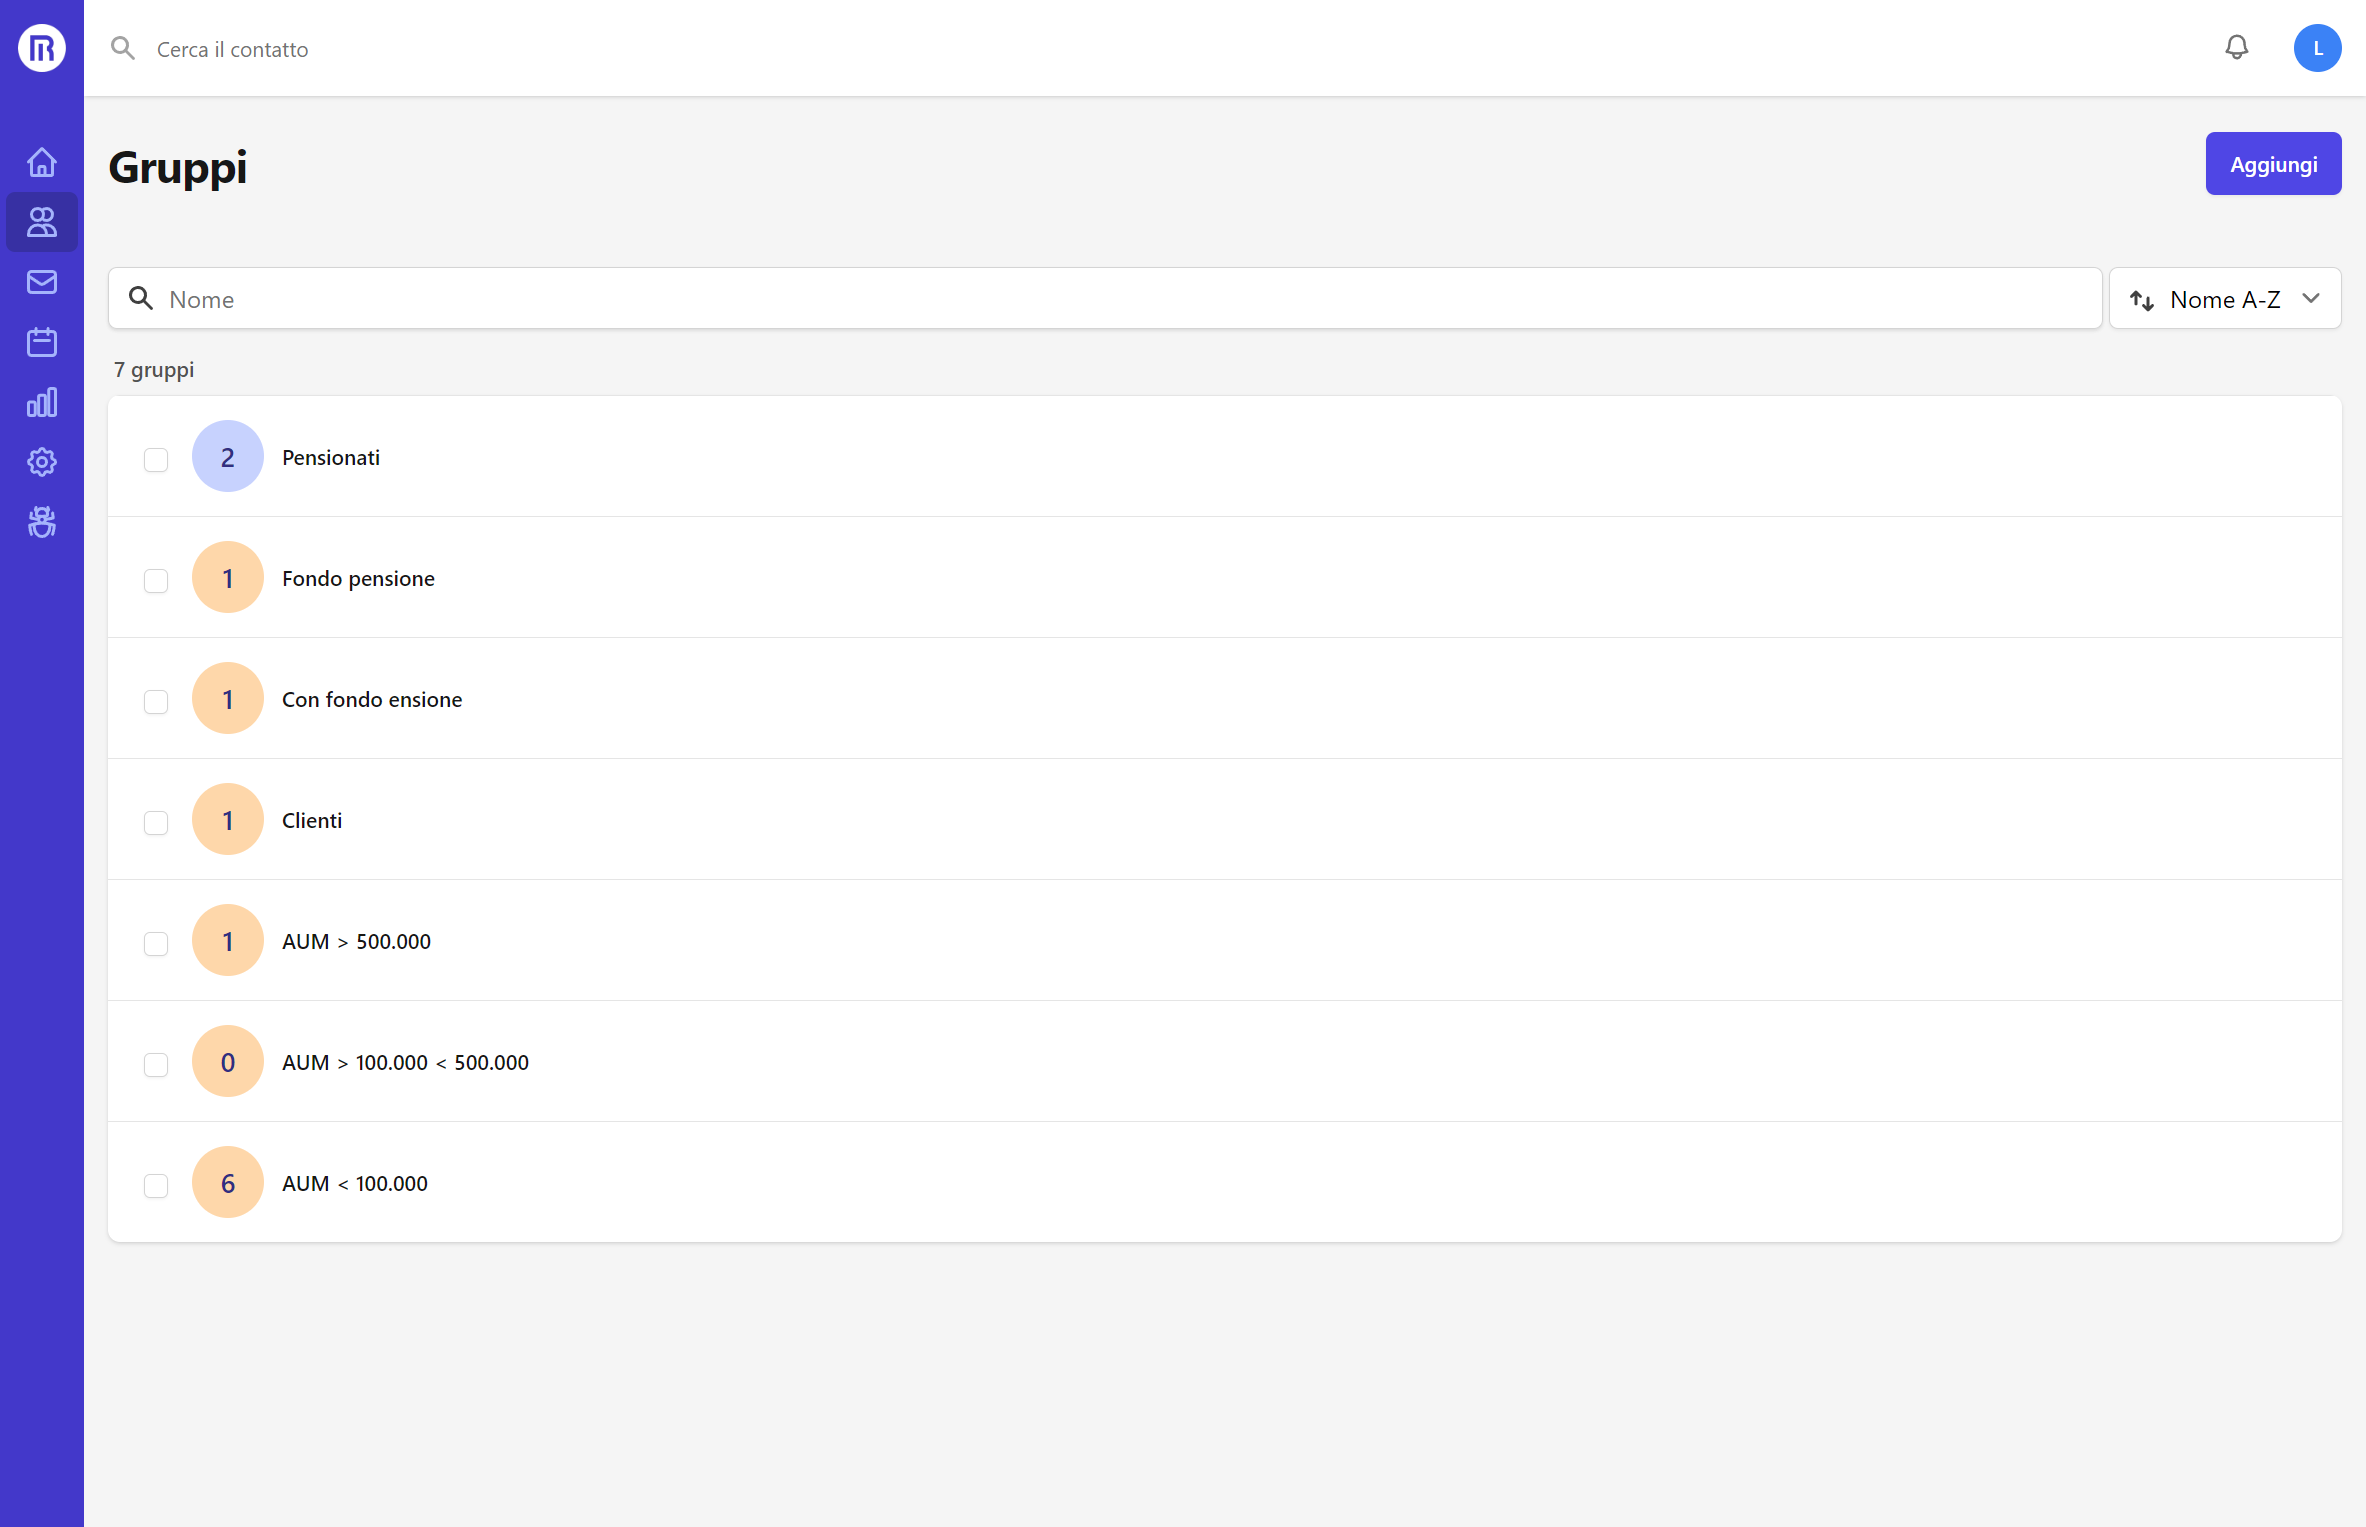The width and height of the screenshot is (2366, 1527).
Task: Open the Email envelope sidebar icon
Action: tap(42, 282)
